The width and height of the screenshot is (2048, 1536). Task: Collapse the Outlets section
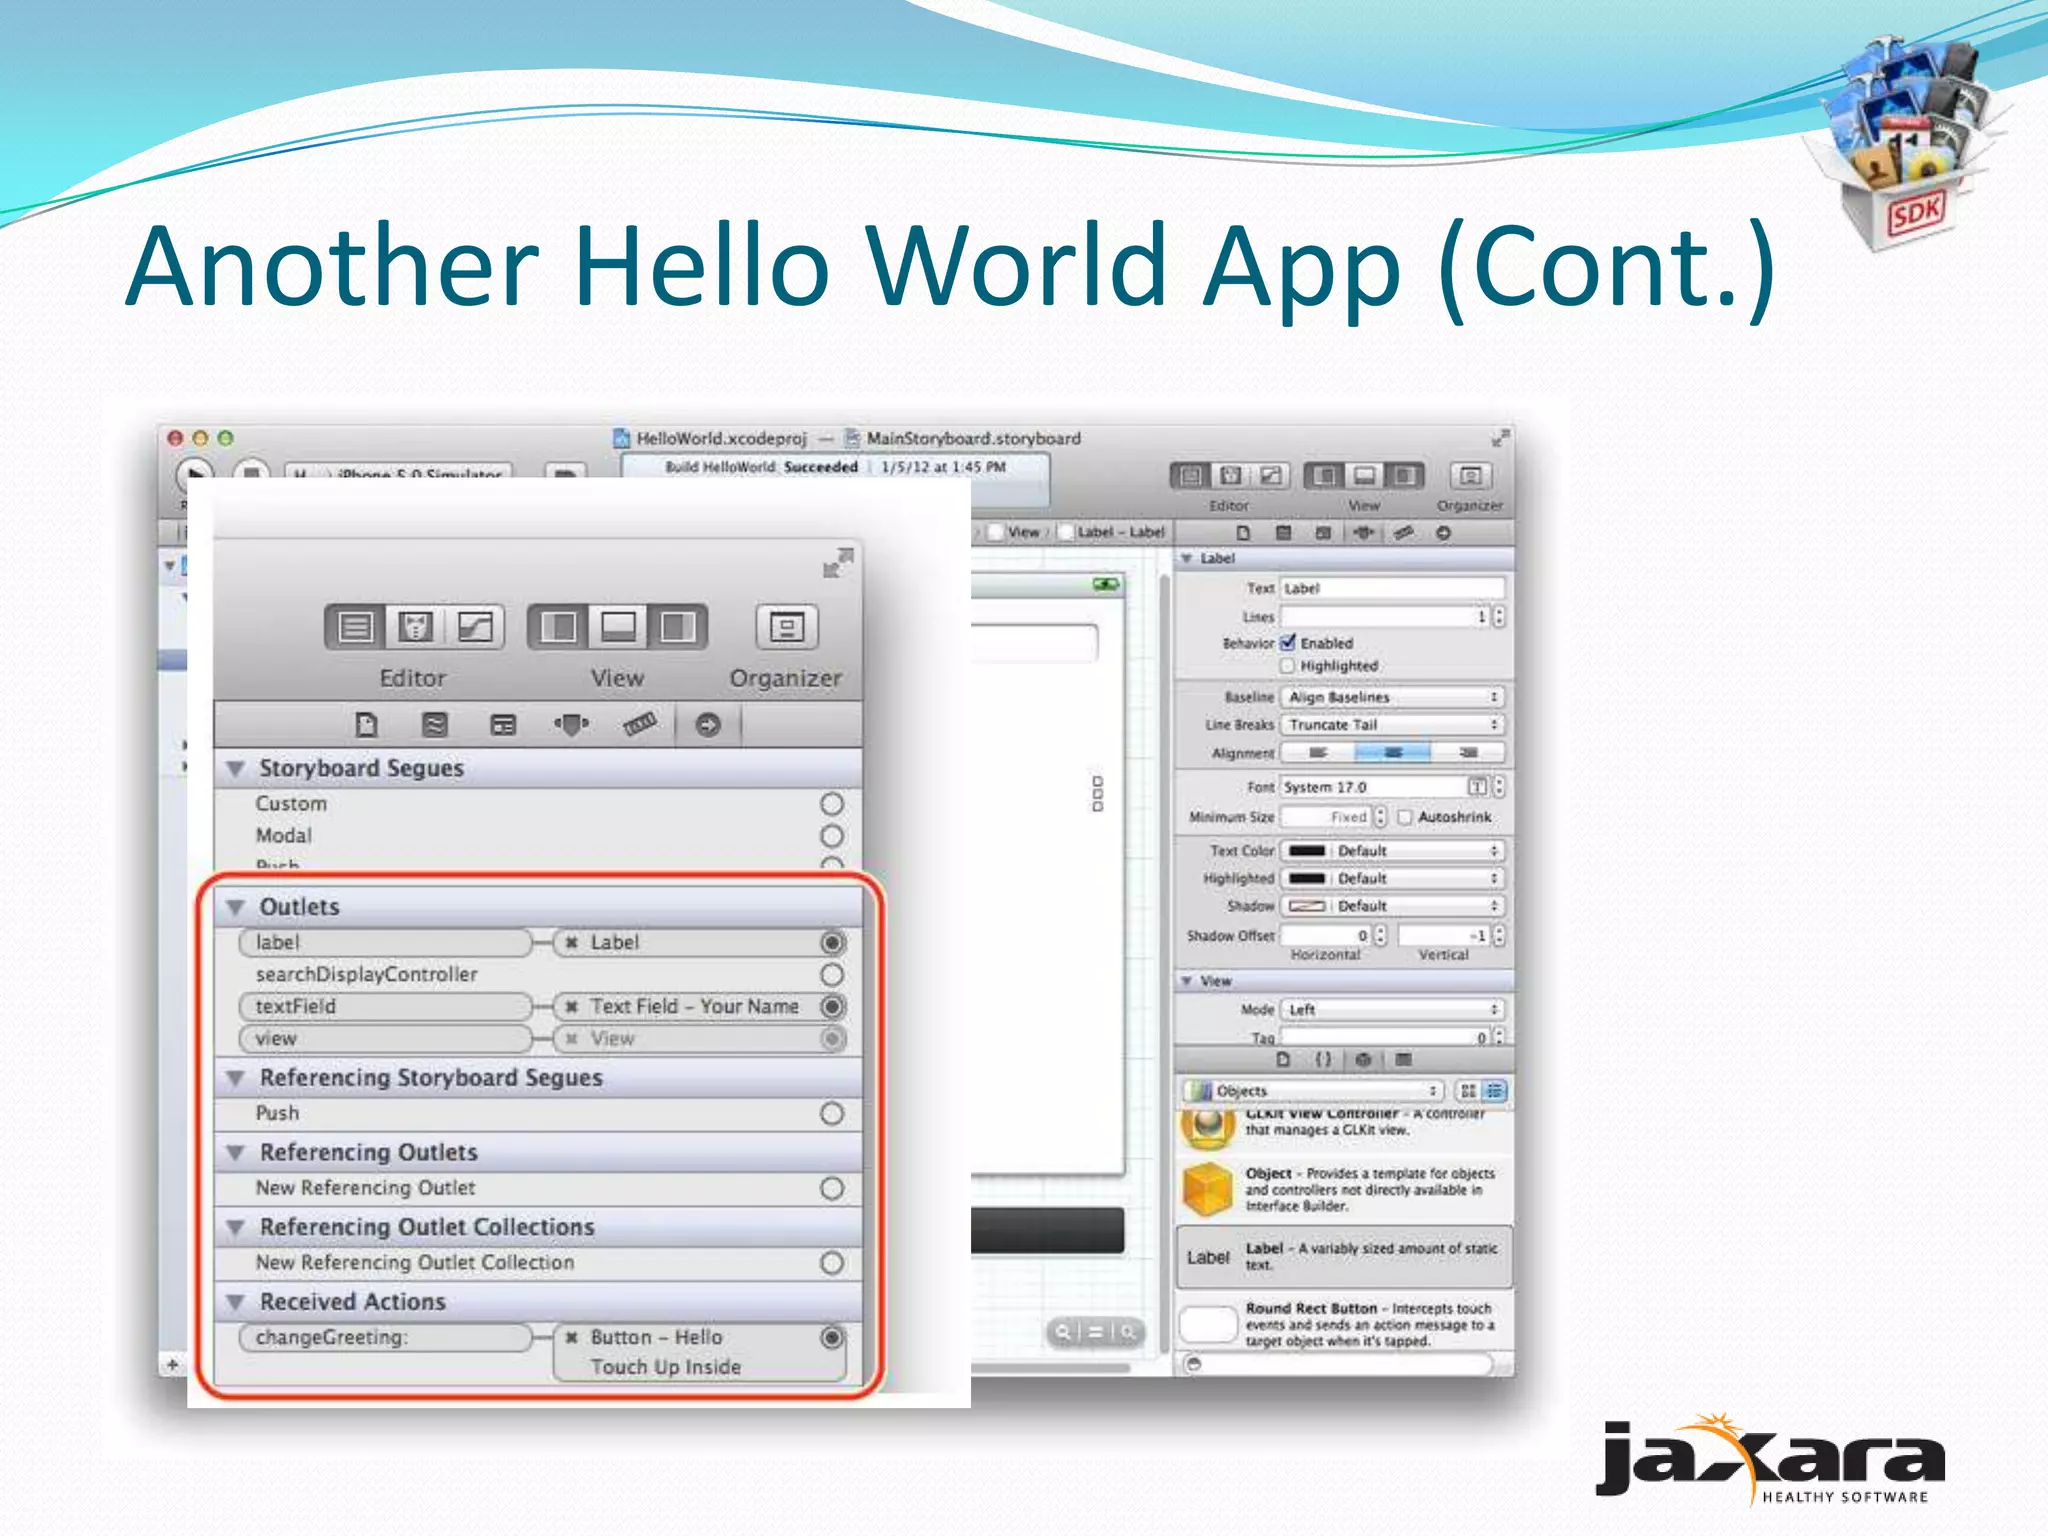[x=236, y=907]
